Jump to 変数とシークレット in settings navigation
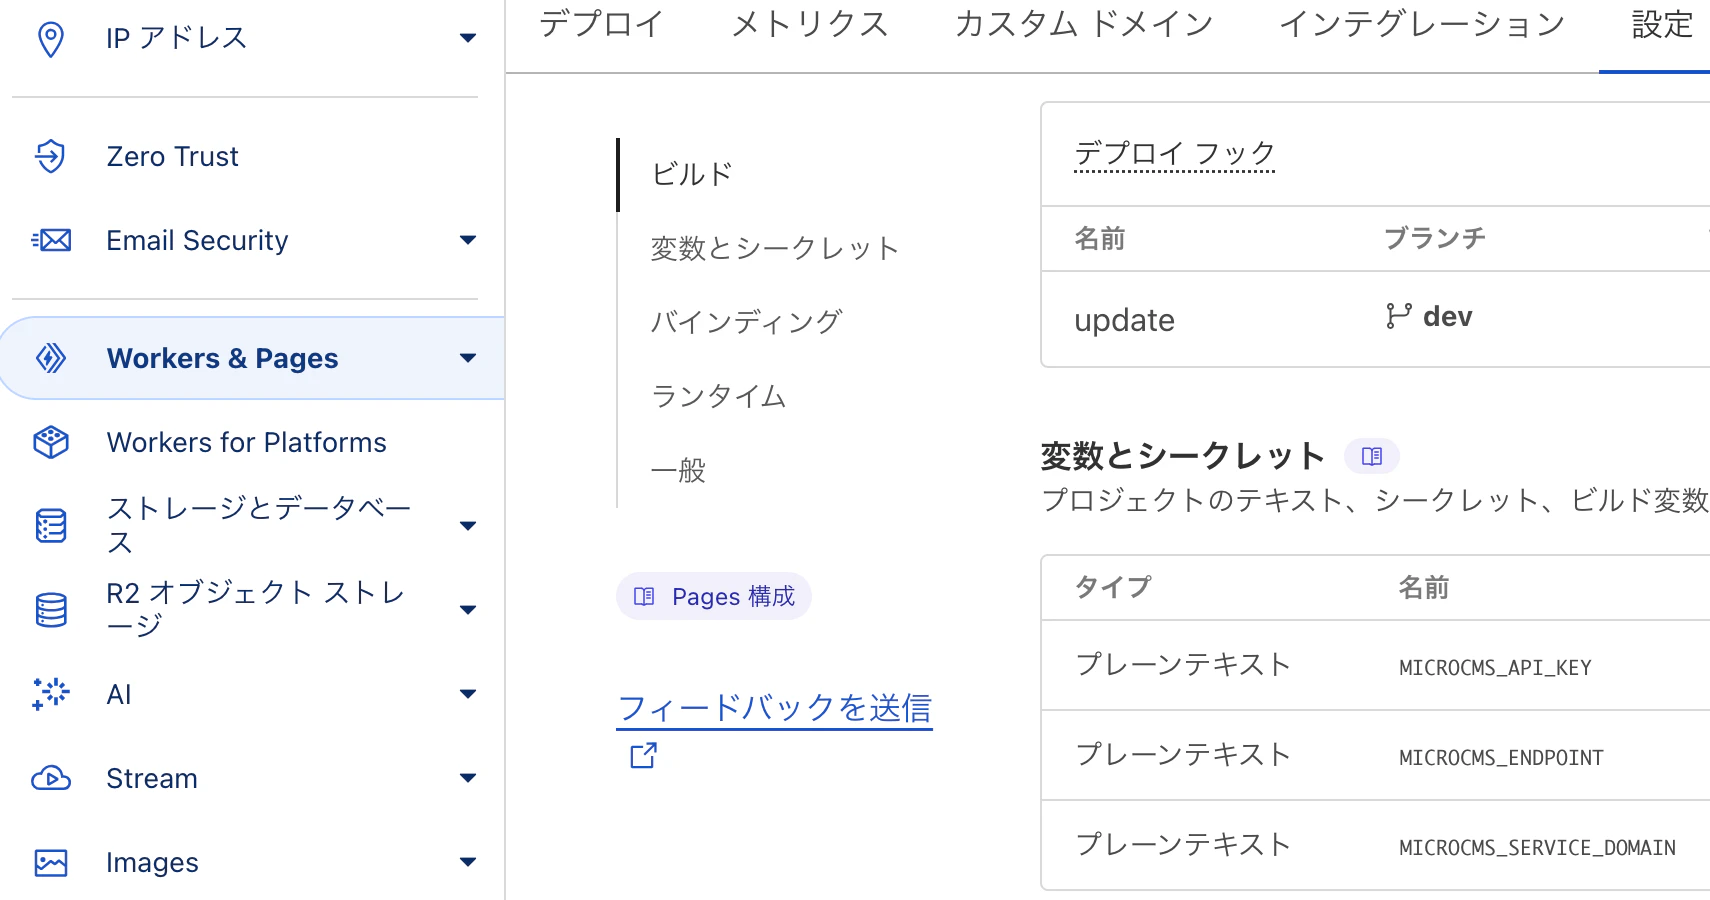 pyautogui.click(x=775, y=248)
